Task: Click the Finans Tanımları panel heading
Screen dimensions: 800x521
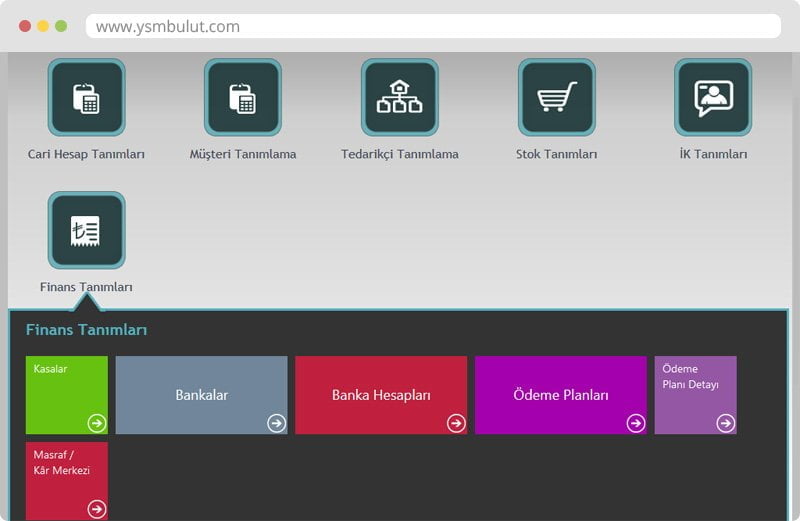Action: pos(86,330)
